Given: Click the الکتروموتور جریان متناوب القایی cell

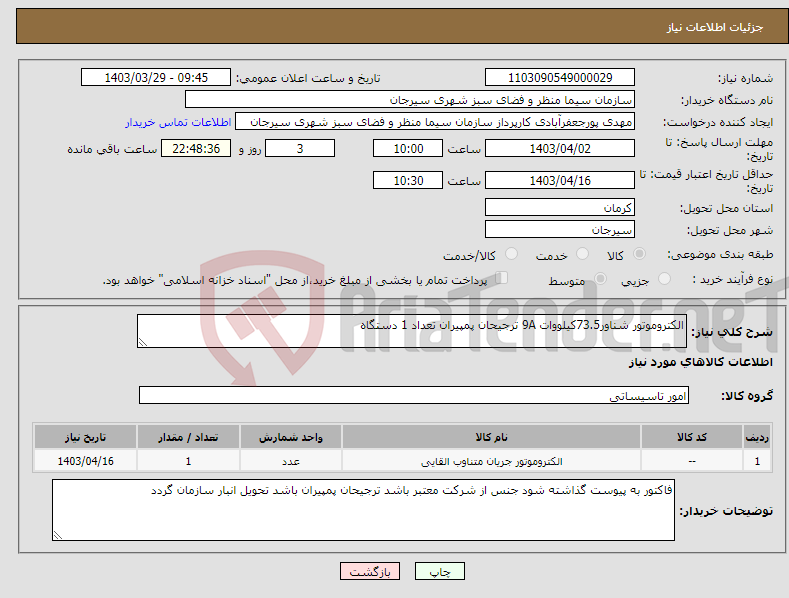Looking at the screenshot, I should 491,461.
